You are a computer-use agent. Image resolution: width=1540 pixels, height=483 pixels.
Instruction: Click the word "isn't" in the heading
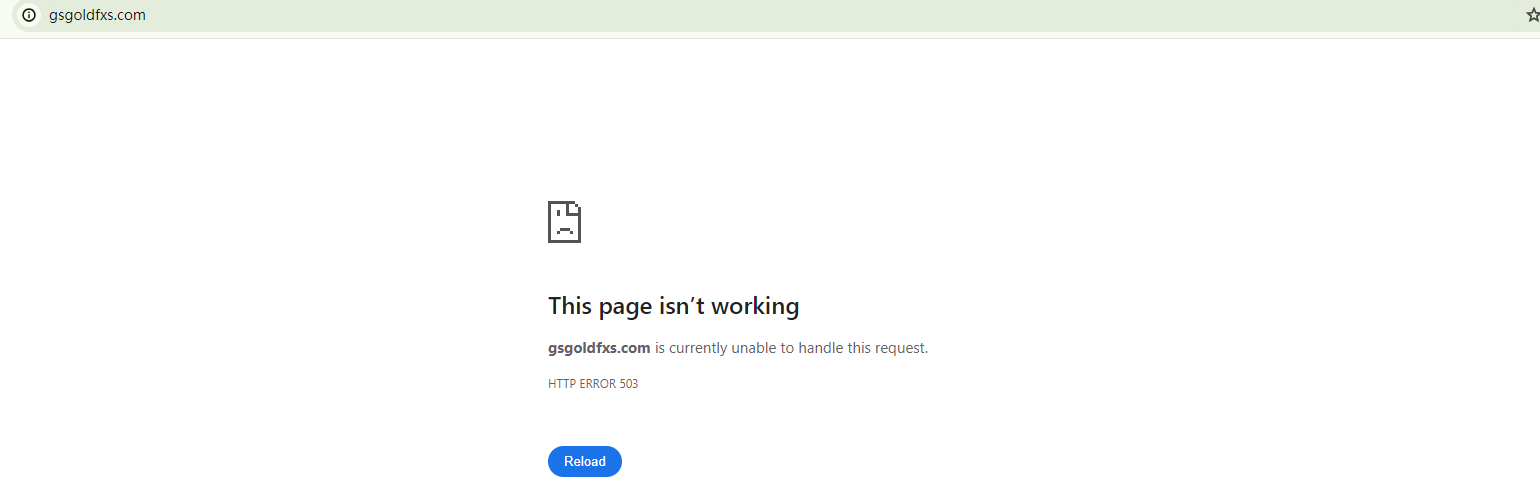point(679,306)
